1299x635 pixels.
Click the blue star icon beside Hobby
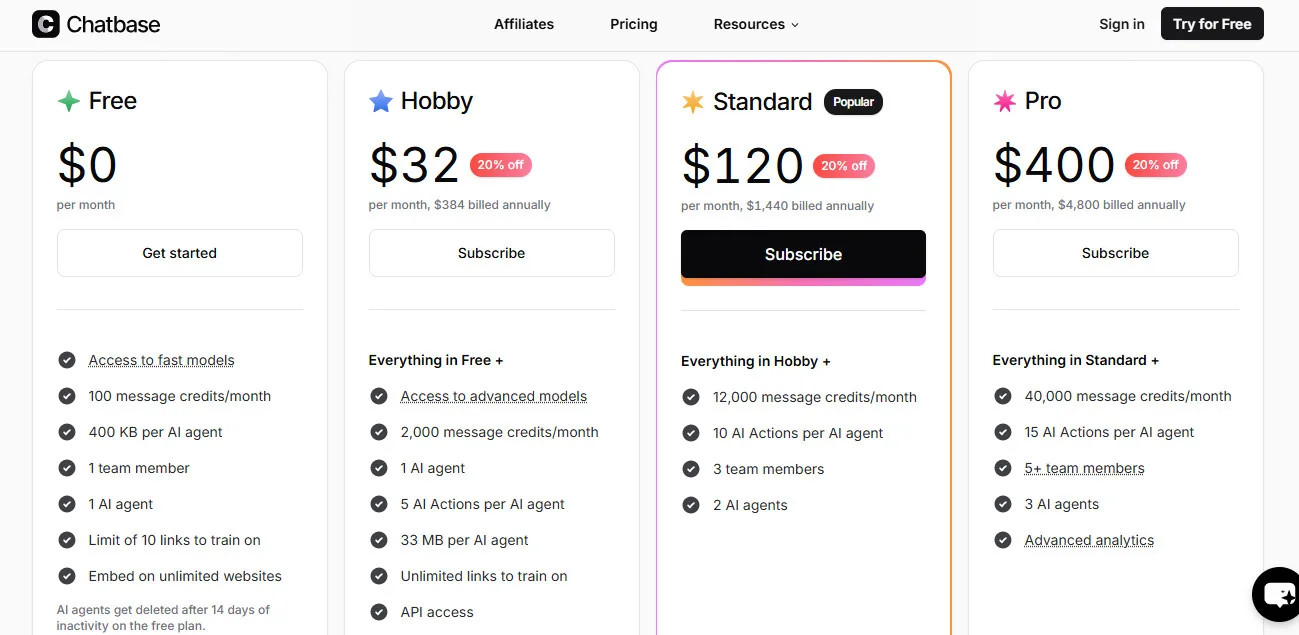click(379, 99)
